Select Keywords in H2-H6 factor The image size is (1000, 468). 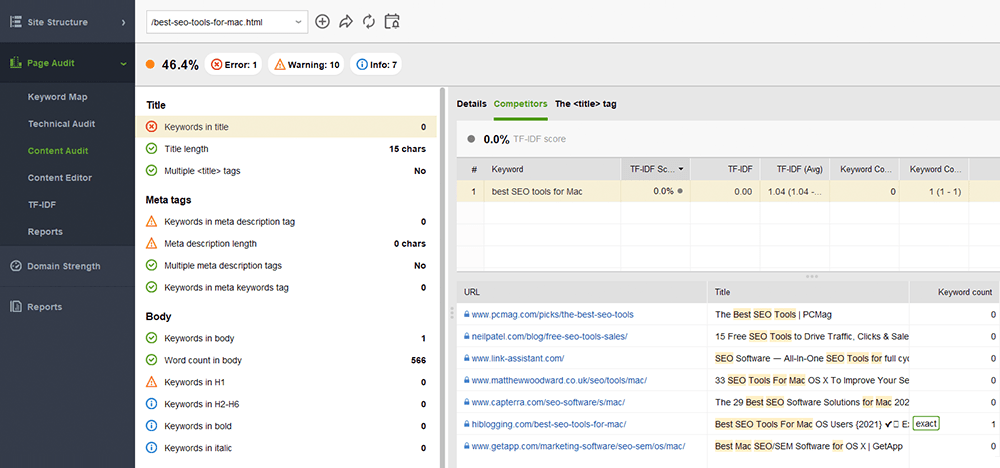pos(286,404)
